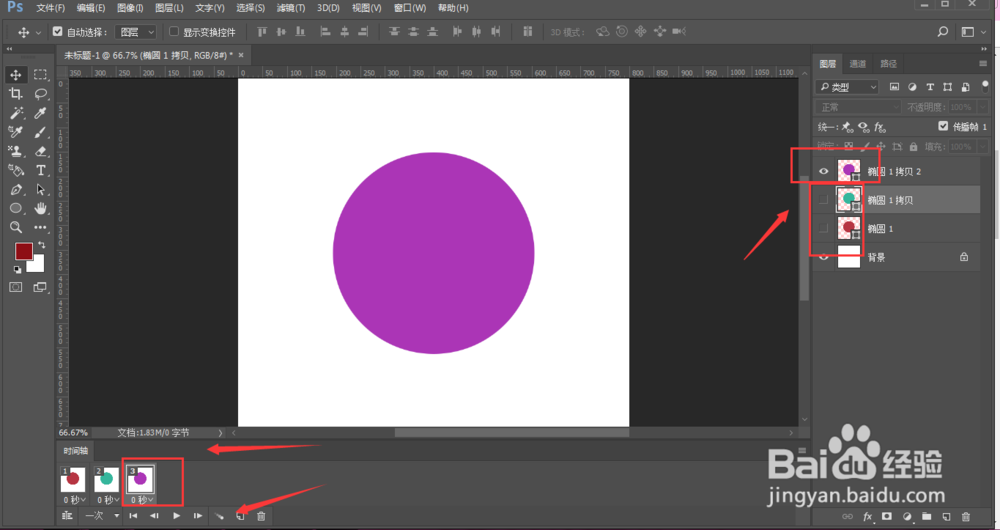Play the frame animation
This screenshot has height=530, width=1000.
click(x=177, y=516)
